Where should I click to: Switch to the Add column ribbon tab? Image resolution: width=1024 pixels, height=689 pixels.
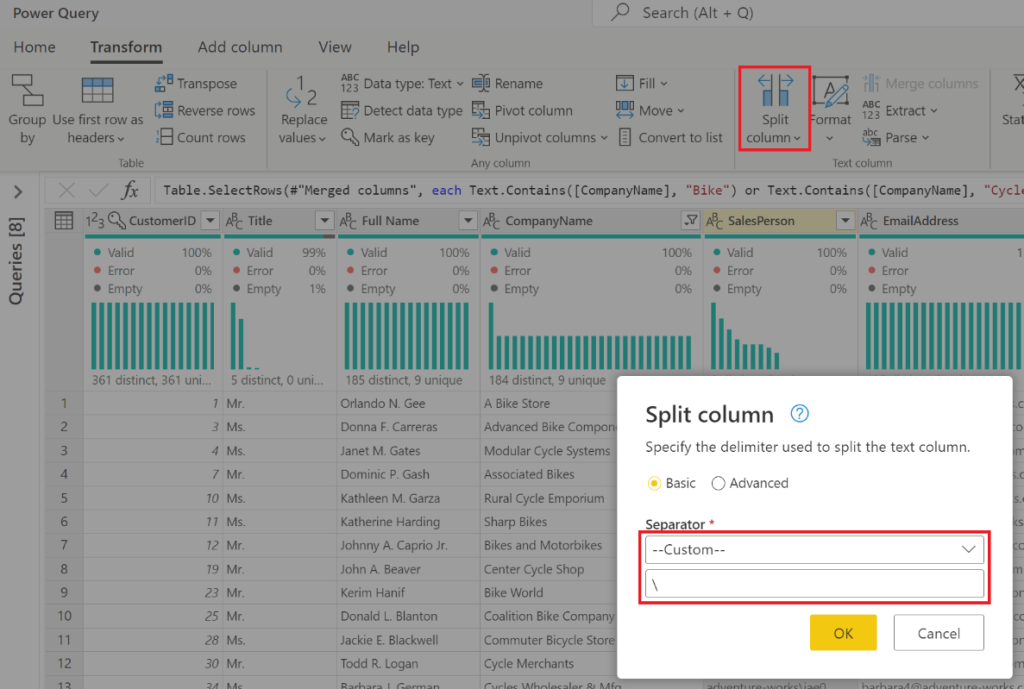(x=240, y=47)
